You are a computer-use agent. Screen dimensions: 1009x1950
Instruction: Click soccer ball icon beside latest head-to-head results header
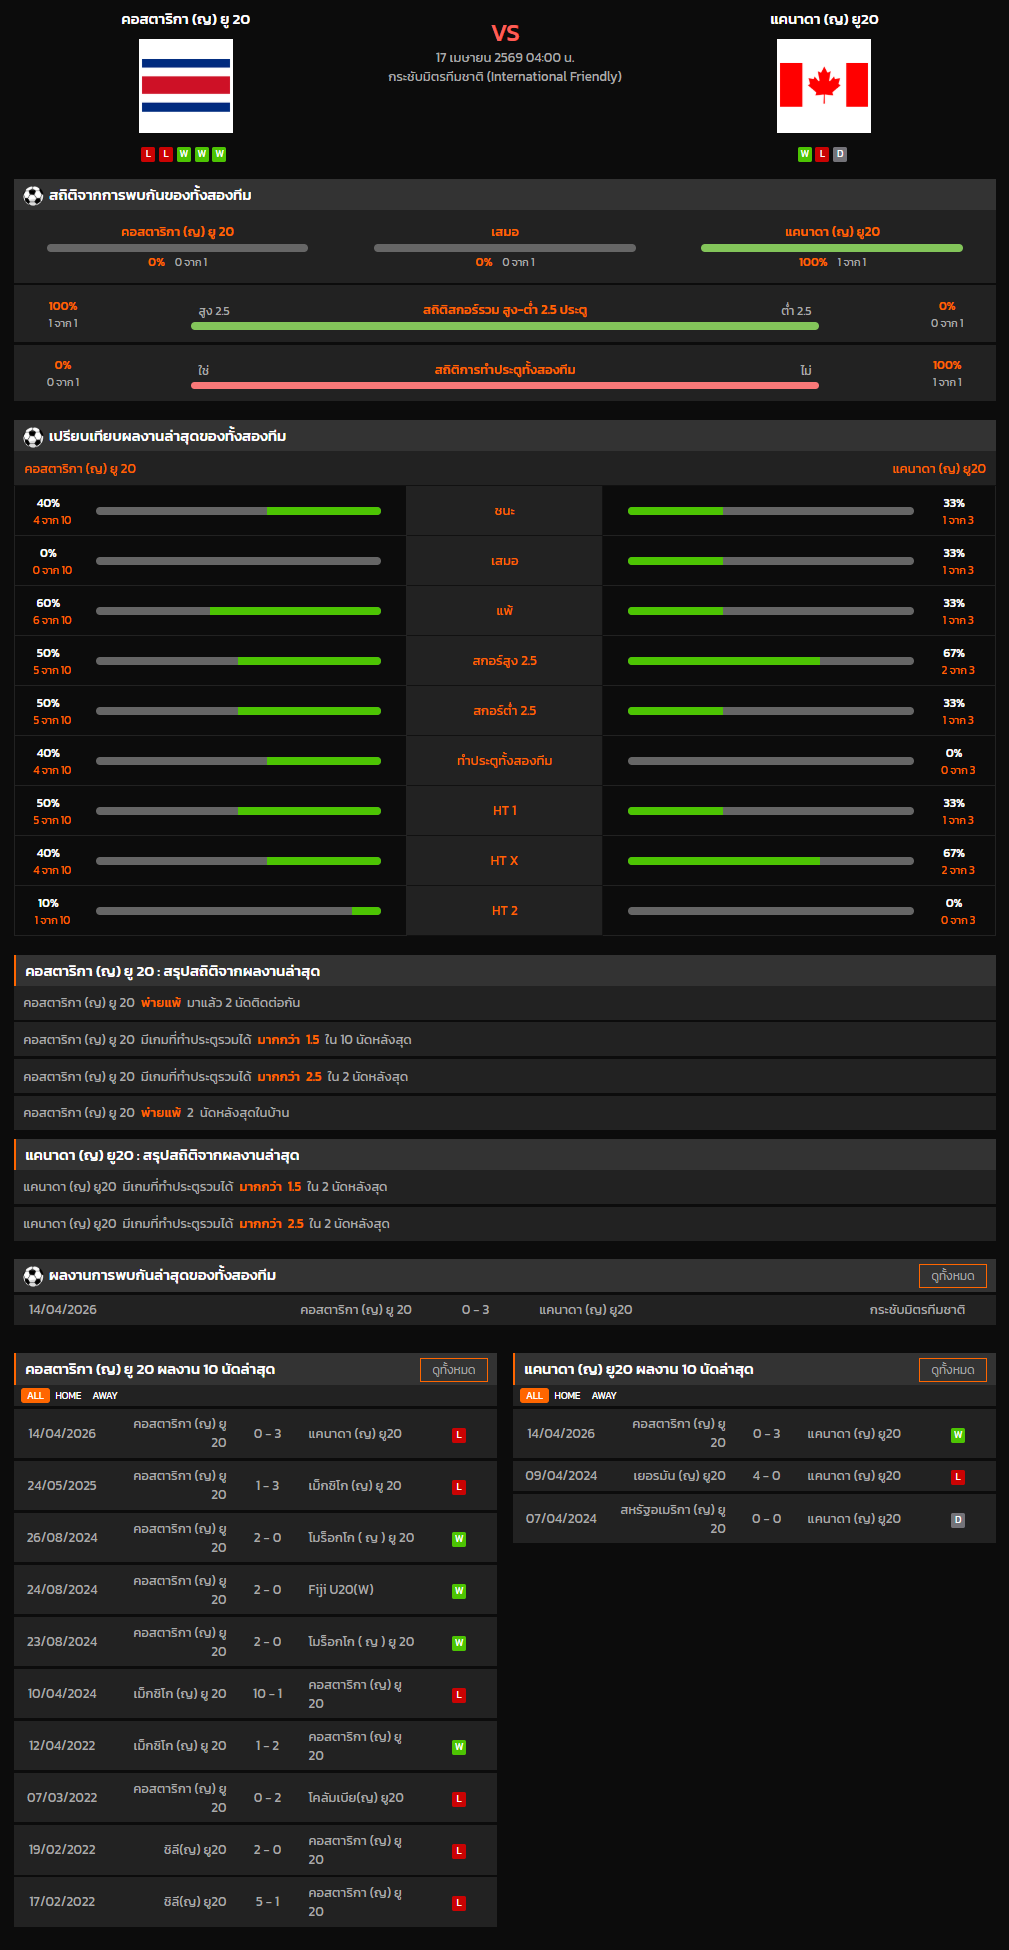pyautogui.click(x=33, y=1276)
